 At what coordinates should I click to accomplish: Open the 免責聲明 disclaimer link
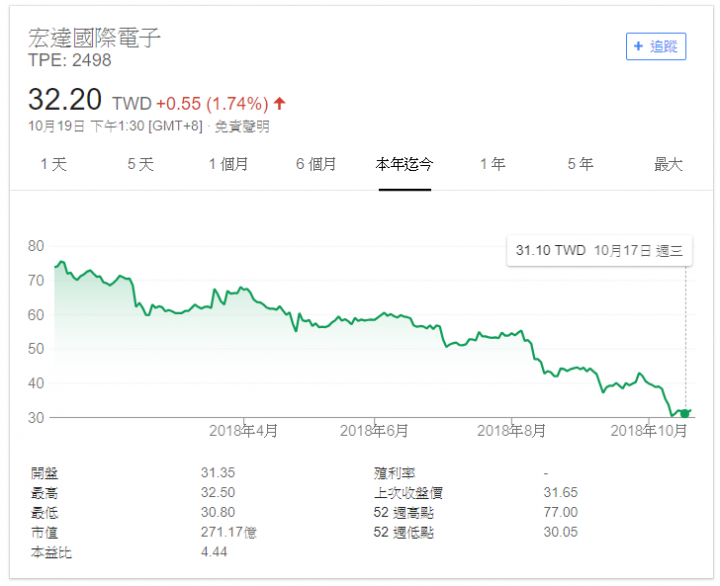tap(242, 126)
